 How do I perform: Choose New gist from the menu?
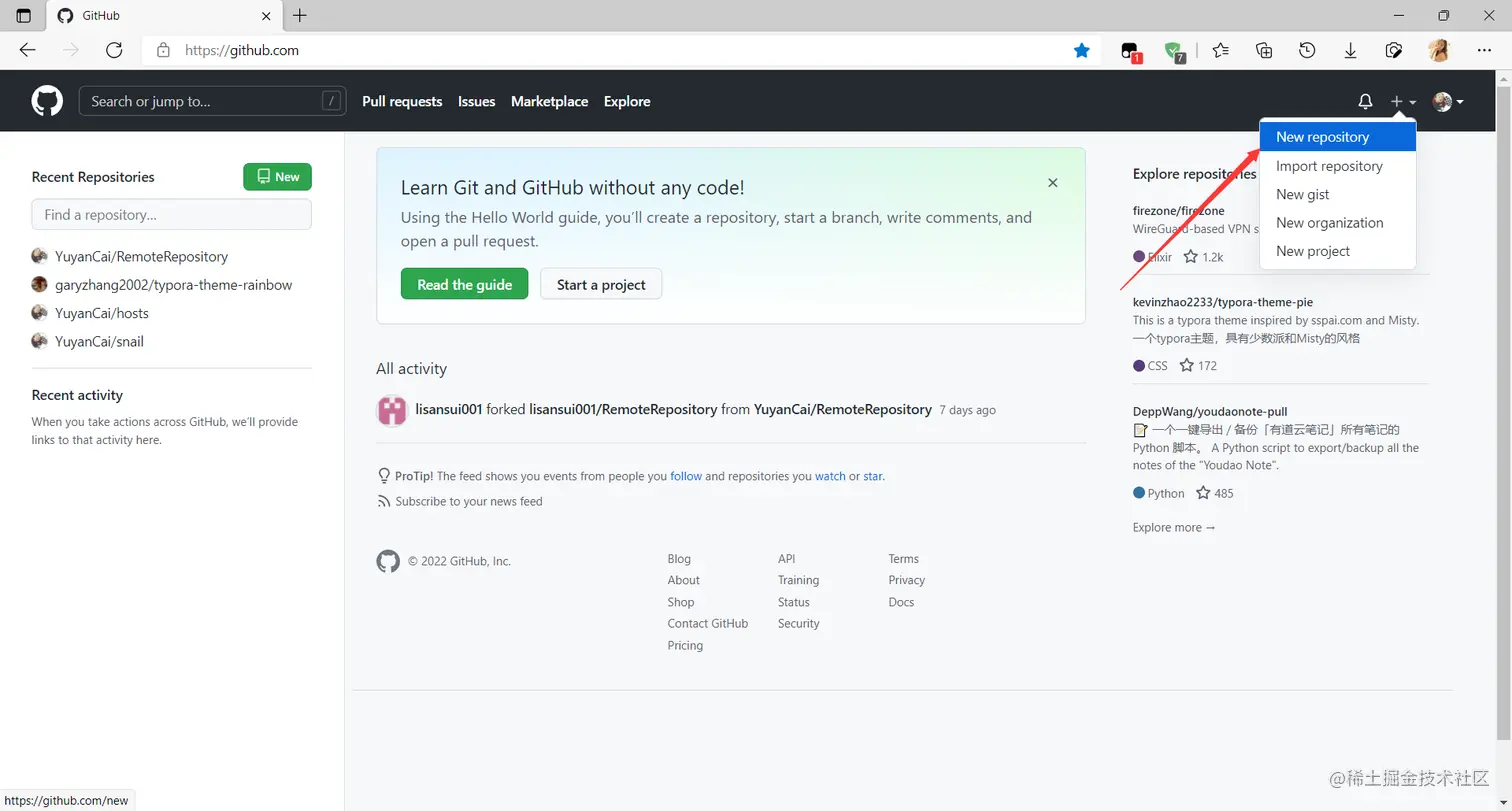[1338, 194]
